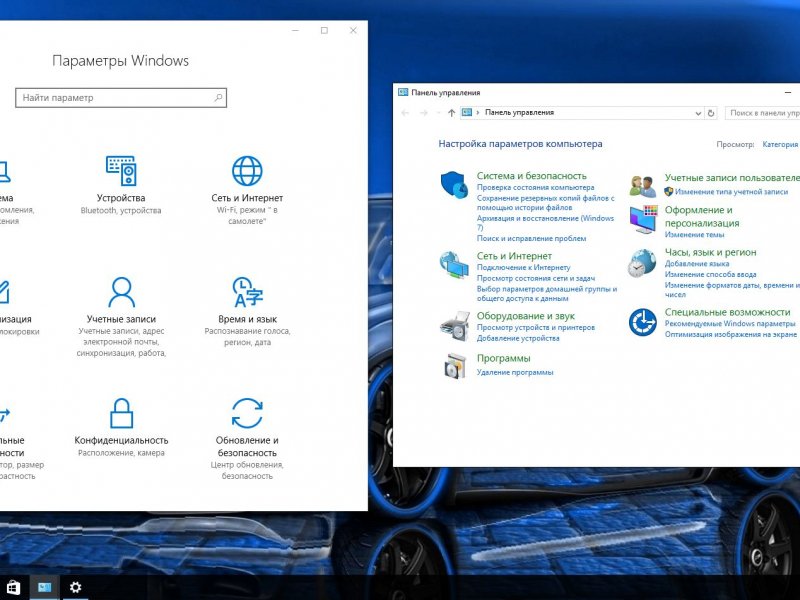
Task: Expand the breadcrumb chevron before 'Панель управления'
Action: pos(478,112)
